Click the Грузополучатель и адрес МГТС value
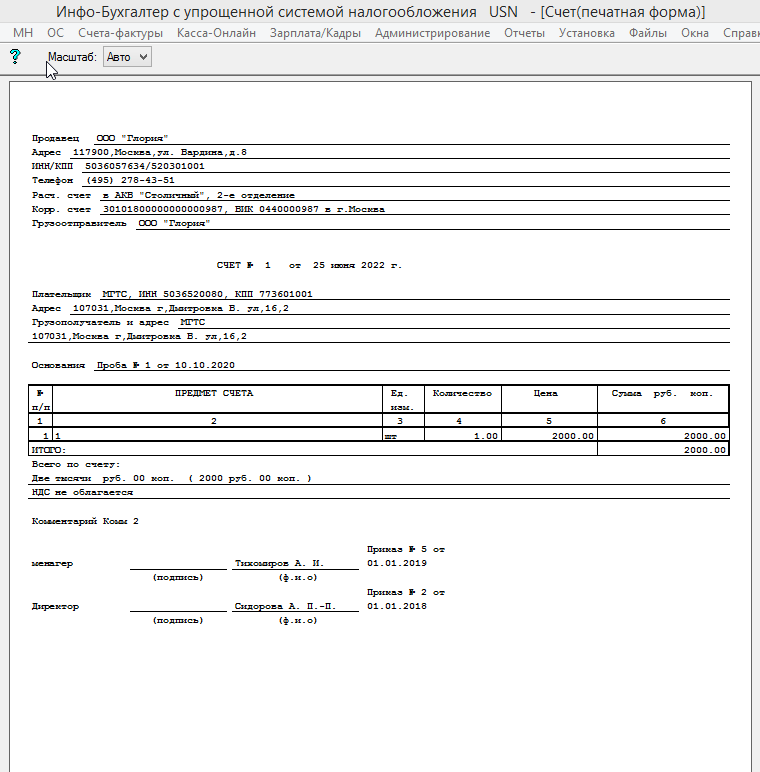The width and height of the screenshot is (760, 772). (x=192, y=322)
